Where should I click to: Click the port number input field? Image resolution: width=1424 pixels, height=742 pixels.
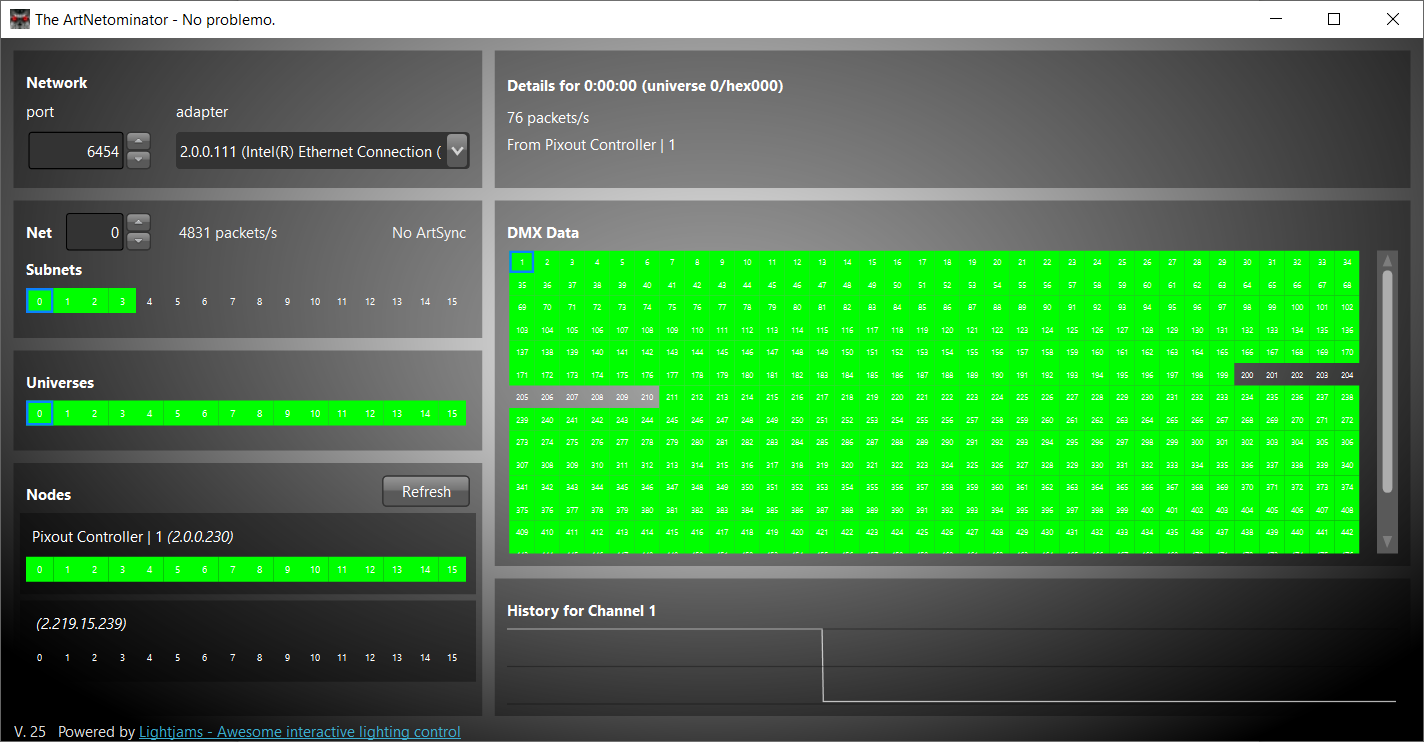75,152
